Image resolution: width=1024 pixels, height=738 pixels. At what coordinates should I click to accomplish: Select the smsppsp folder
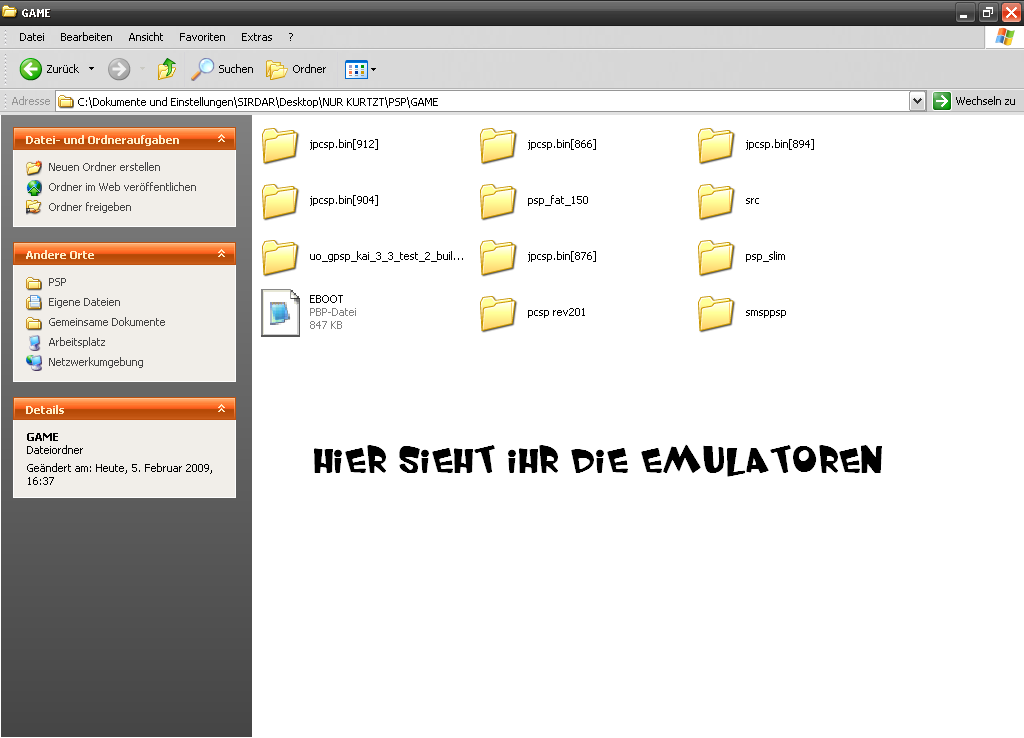(x=716, y=312)
